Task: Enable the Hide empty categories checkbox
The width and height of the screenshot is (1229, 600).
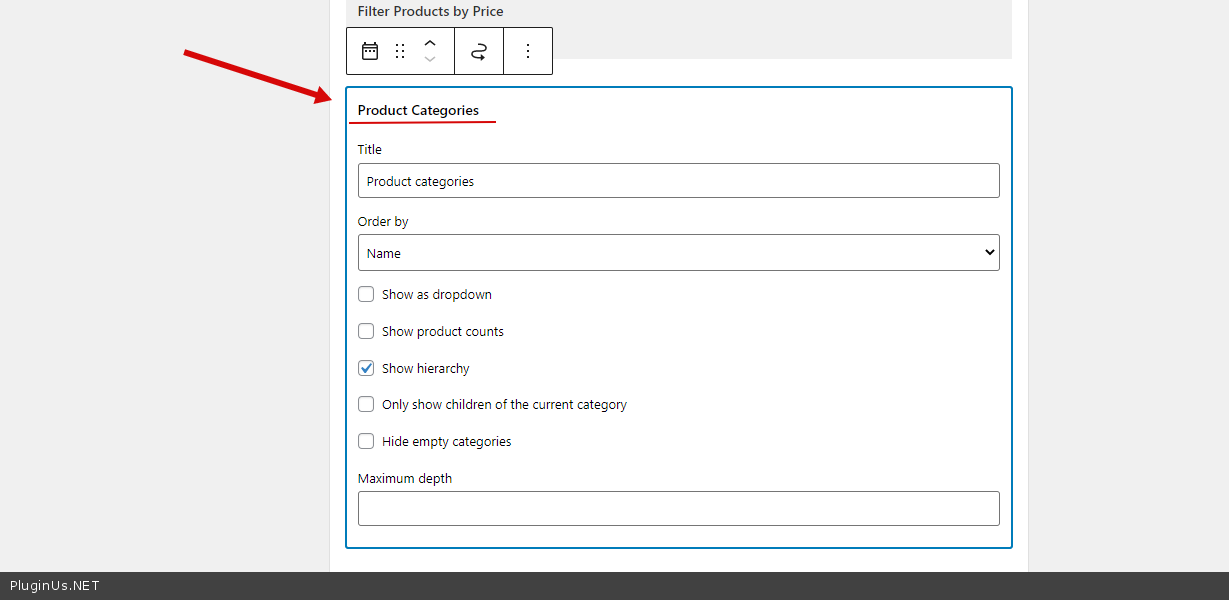Action: (x=366, y=441)
